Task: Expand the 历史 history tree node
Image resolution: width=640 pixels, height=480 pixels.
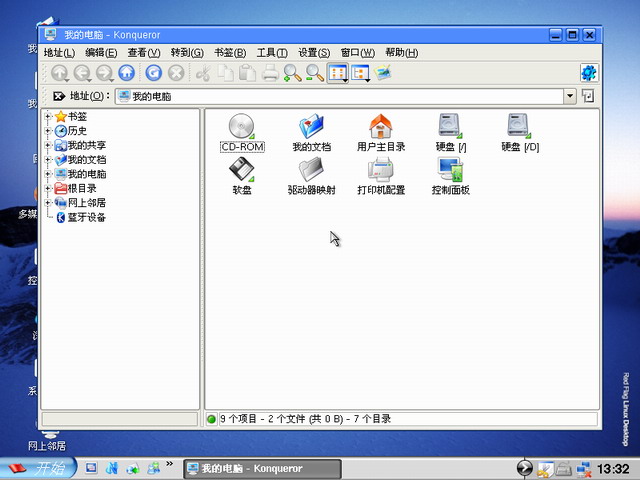Action: pyautogui.click(x=48, y=131)
